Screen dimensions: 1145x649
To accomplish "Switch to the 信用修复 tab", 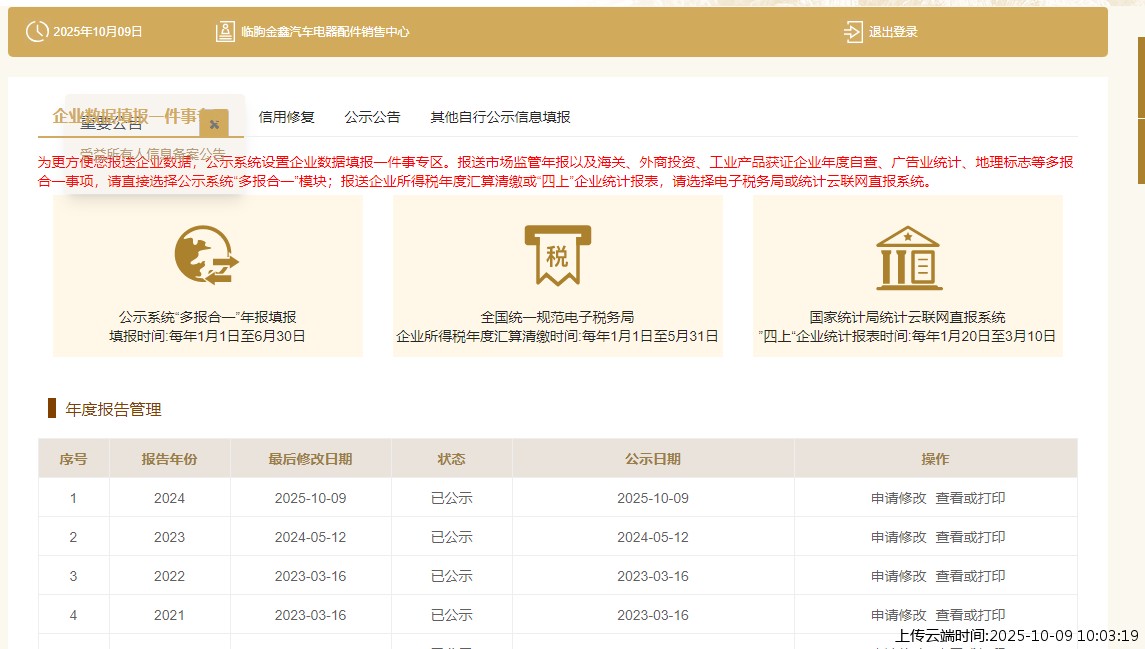I will pyautogui.click(x=286, y=117).
